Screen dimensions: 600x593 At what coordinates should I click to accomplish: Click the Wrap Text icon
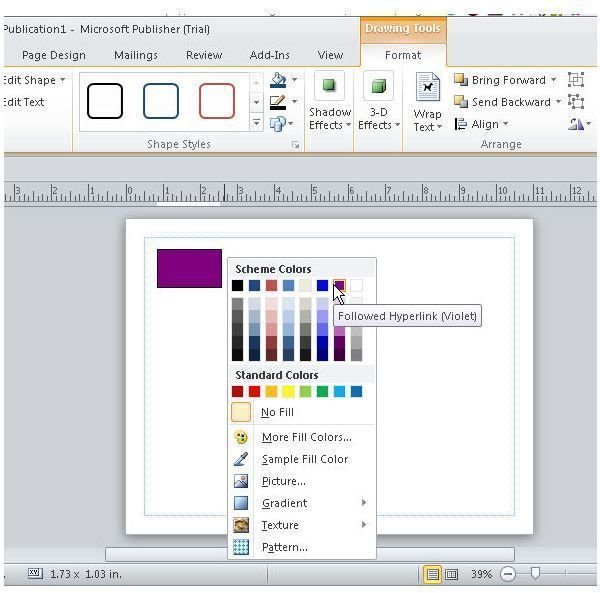point(428,87)
